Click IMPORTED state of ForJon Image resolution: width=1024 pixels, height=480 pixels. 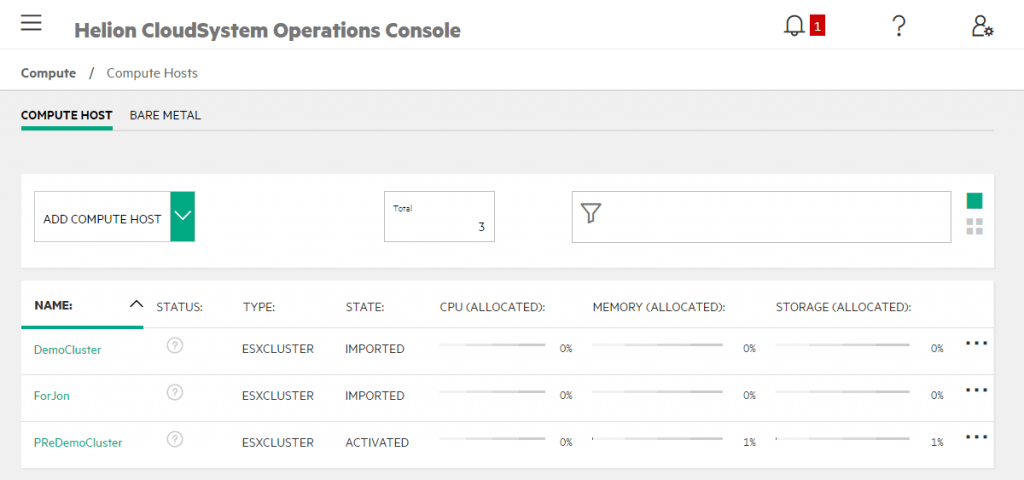pyautogui.click(x=375, y=396)
